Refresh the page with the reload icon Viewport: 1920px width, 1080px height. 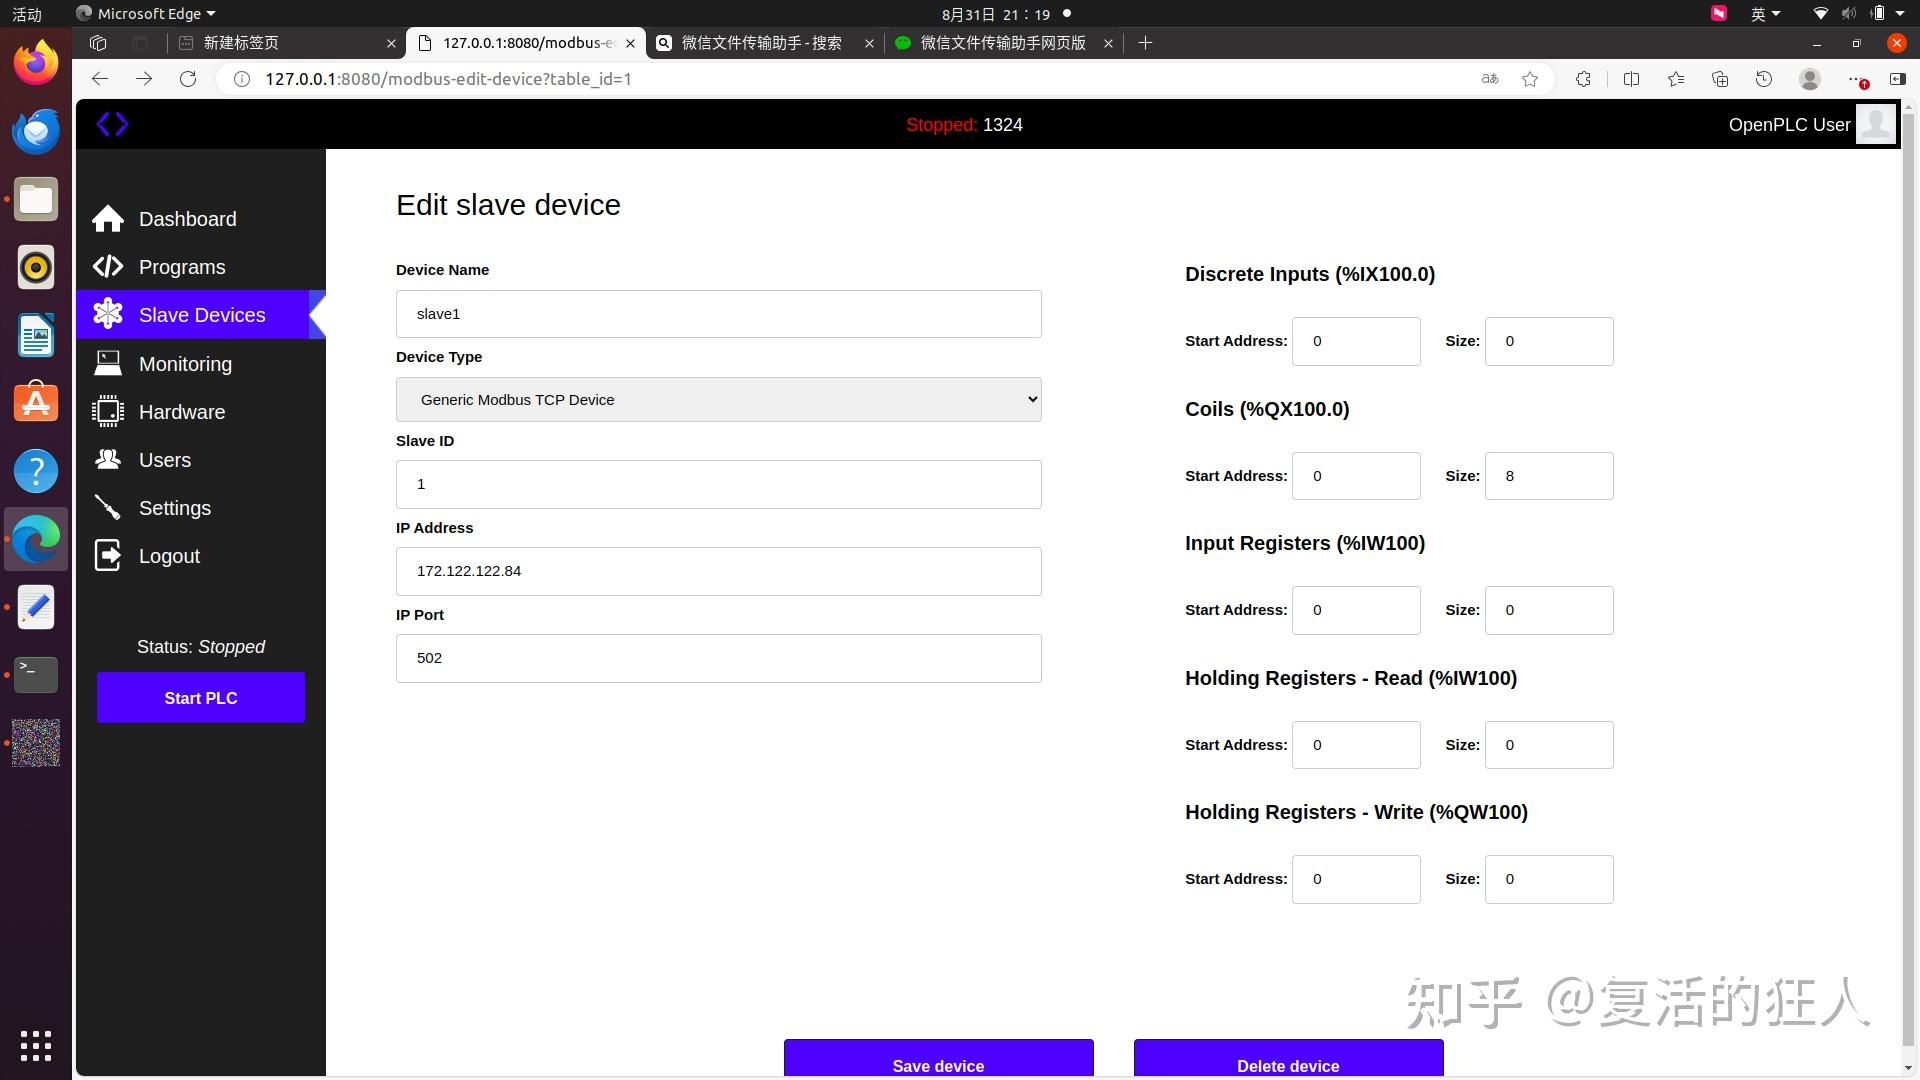click(188, 78)
